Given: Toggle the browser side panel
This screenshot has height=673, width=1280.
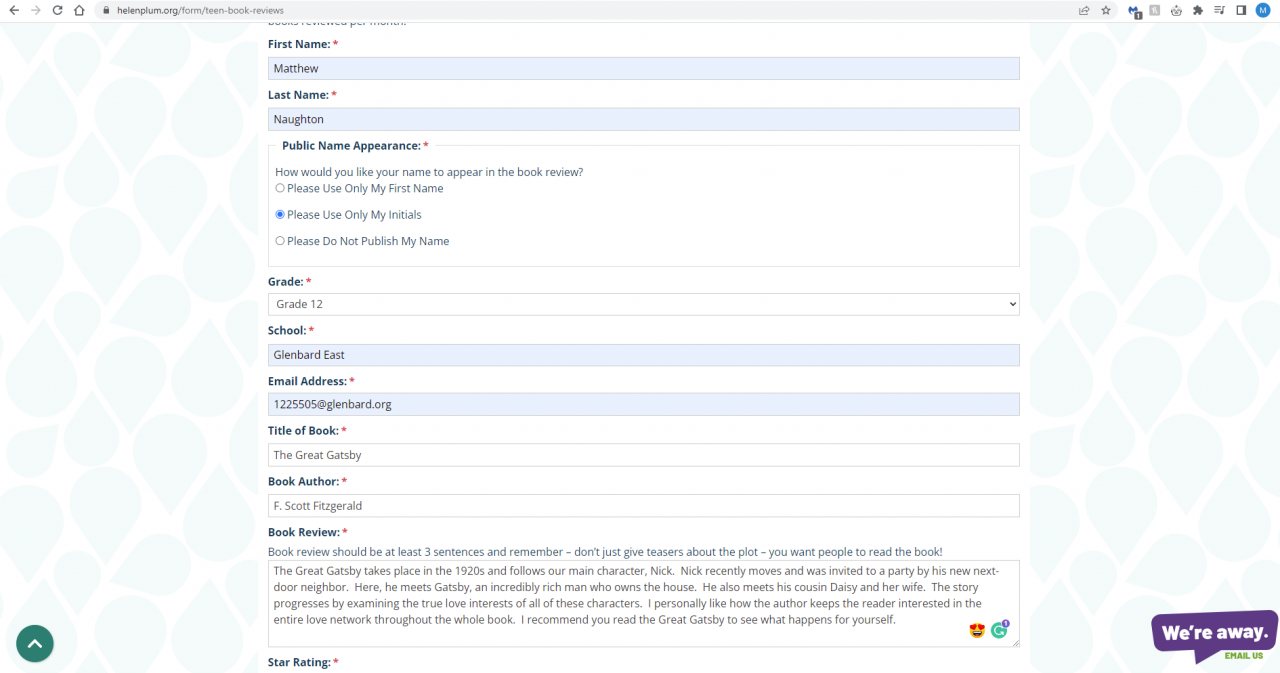Looking at the screenshot, I should [x=1241, y=10].
